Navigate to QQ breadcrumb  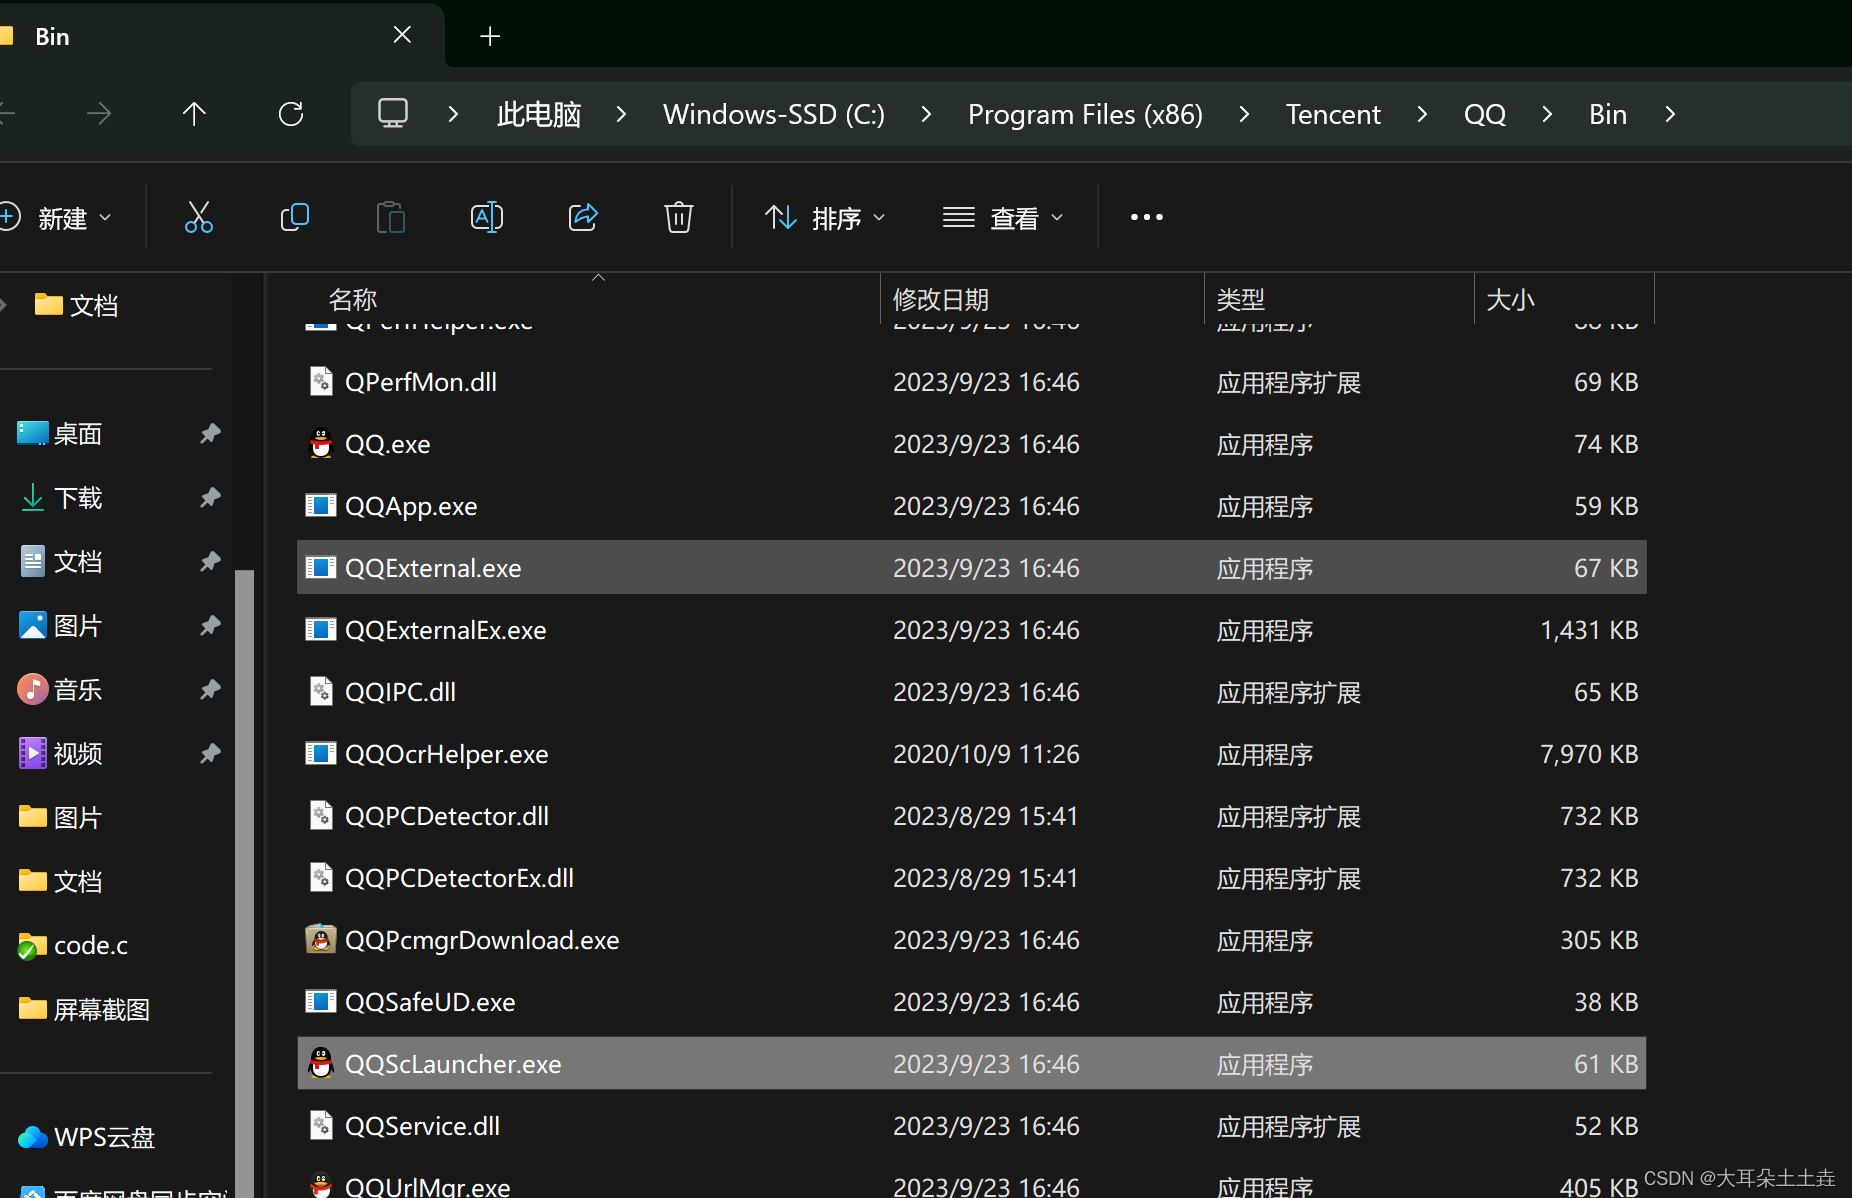(x=1485, y=114)
